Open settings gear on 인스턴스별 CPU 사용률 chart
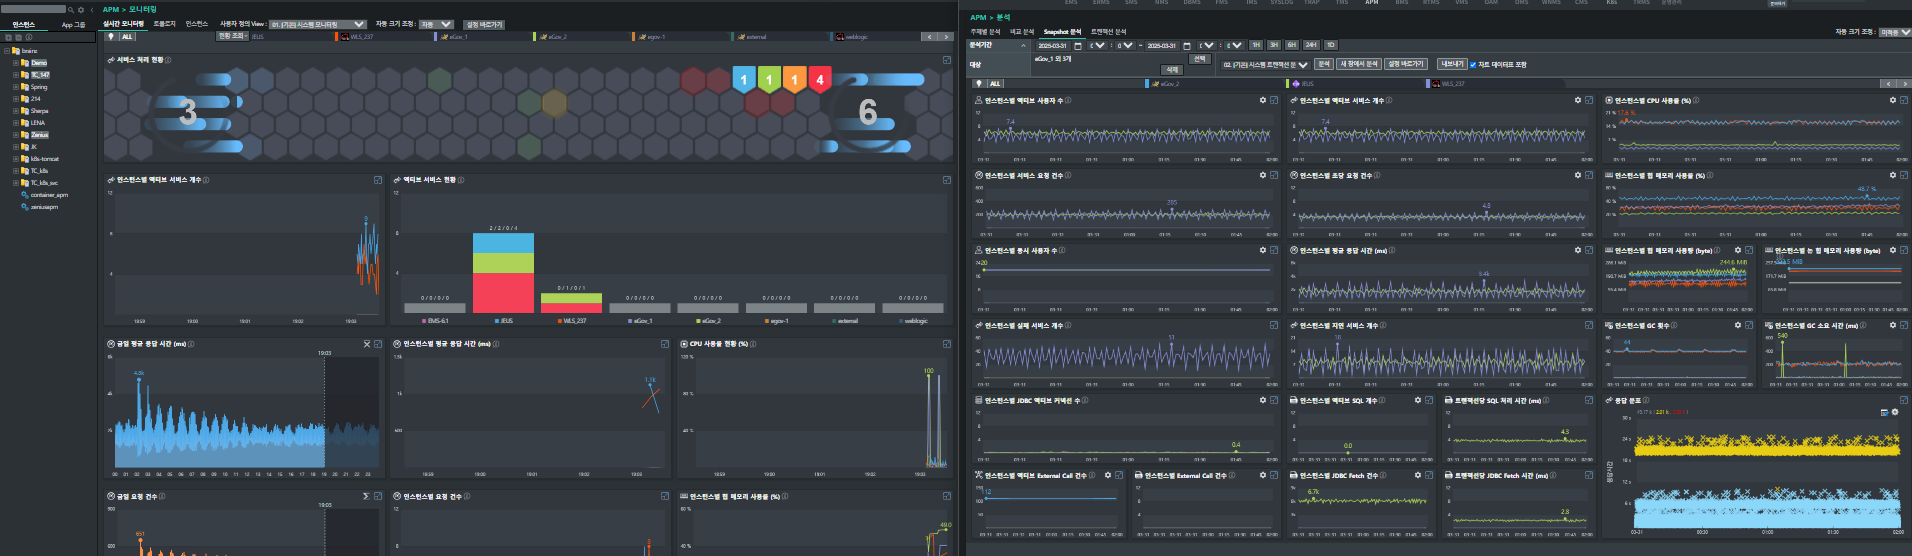 tap(1892, 100)
